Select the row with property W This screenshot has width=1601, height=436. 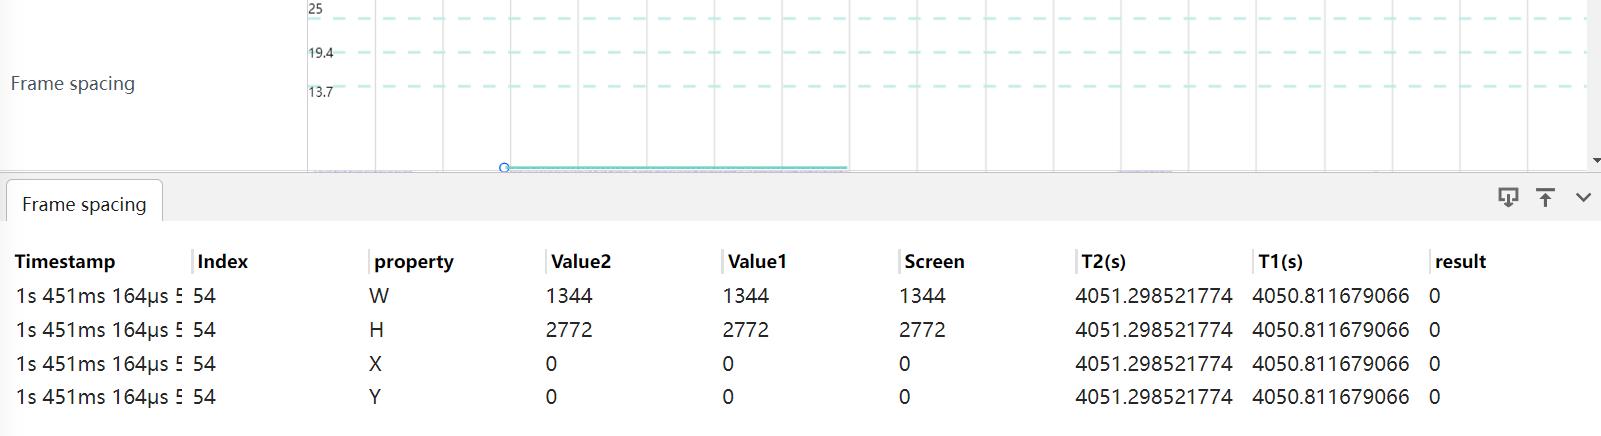(x=378, y=296)
